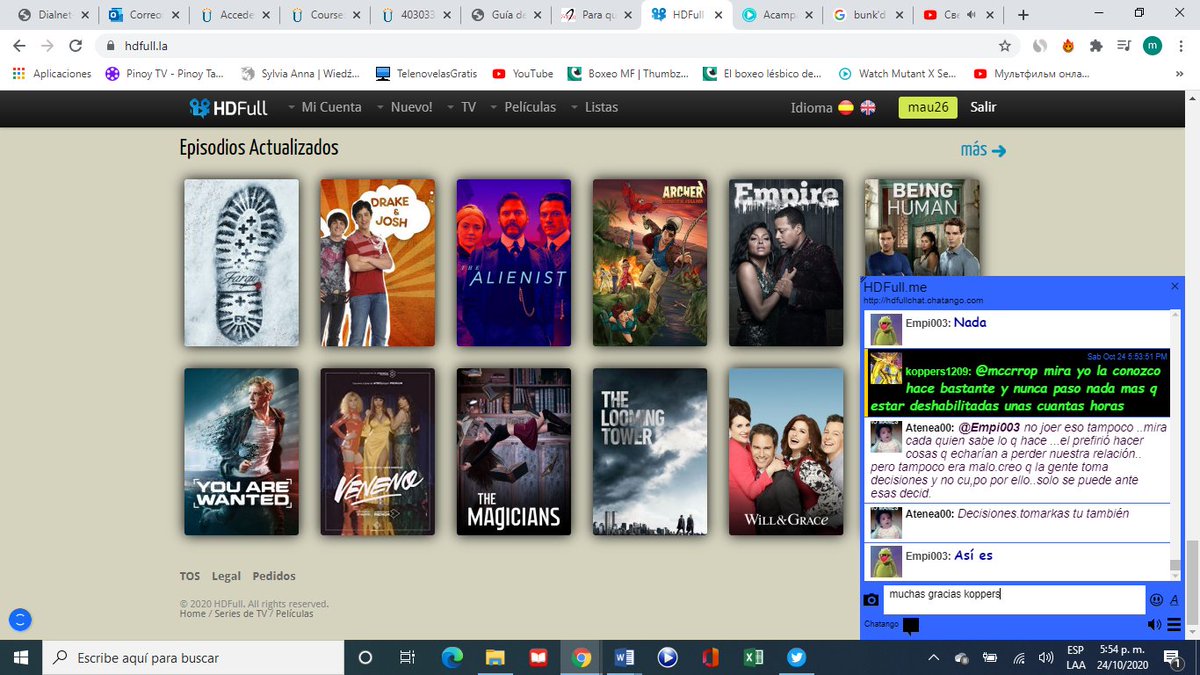Open the You Are Wanted poster

pyautogui.click(x=241, y=452)
